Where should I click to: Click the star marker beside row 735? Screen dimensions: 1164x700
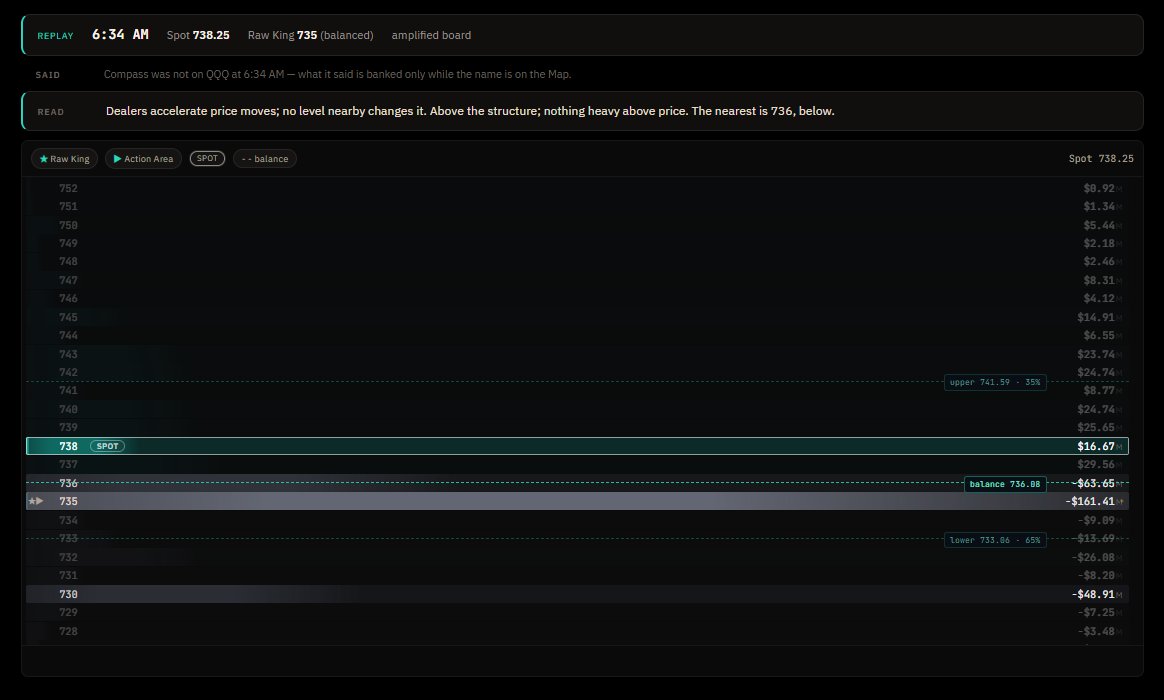pyautogui.click(x=31, y=501)
